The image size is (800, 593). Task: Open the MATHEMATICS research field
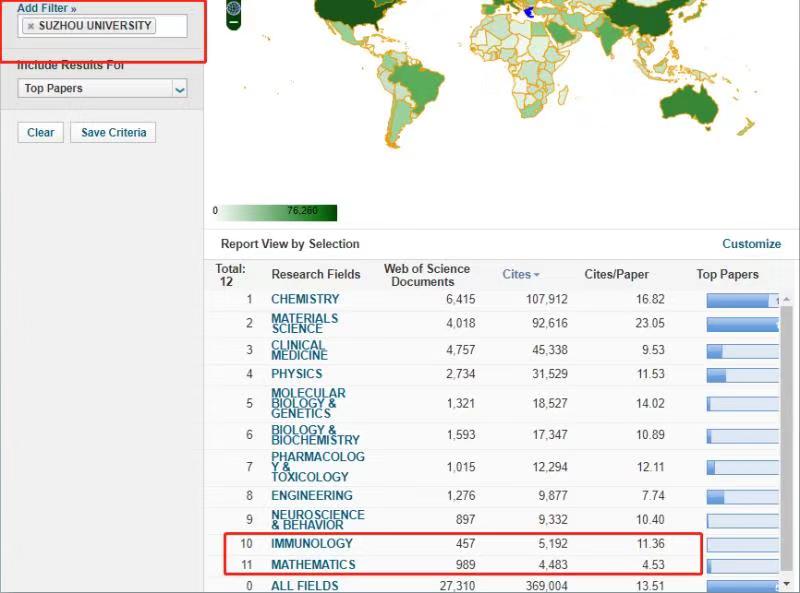(313, 565)
